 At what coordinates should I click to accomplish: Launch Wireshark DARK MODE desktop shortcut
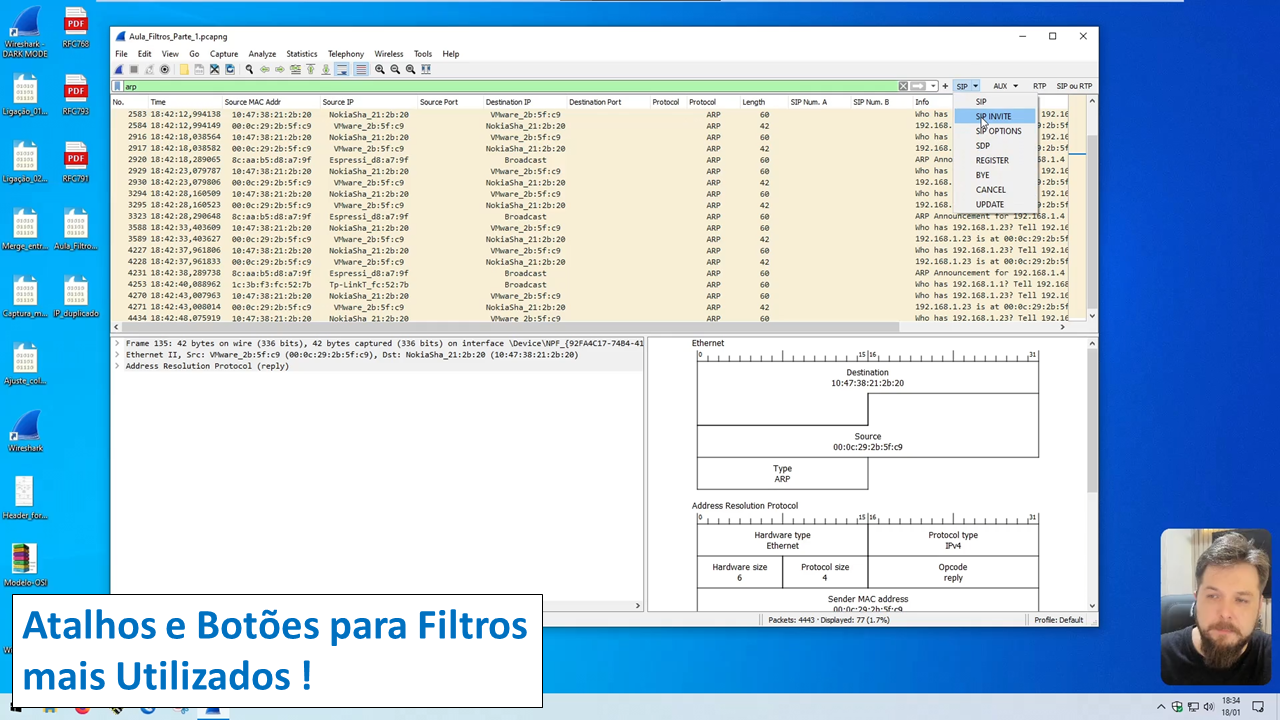coord(25,30)
